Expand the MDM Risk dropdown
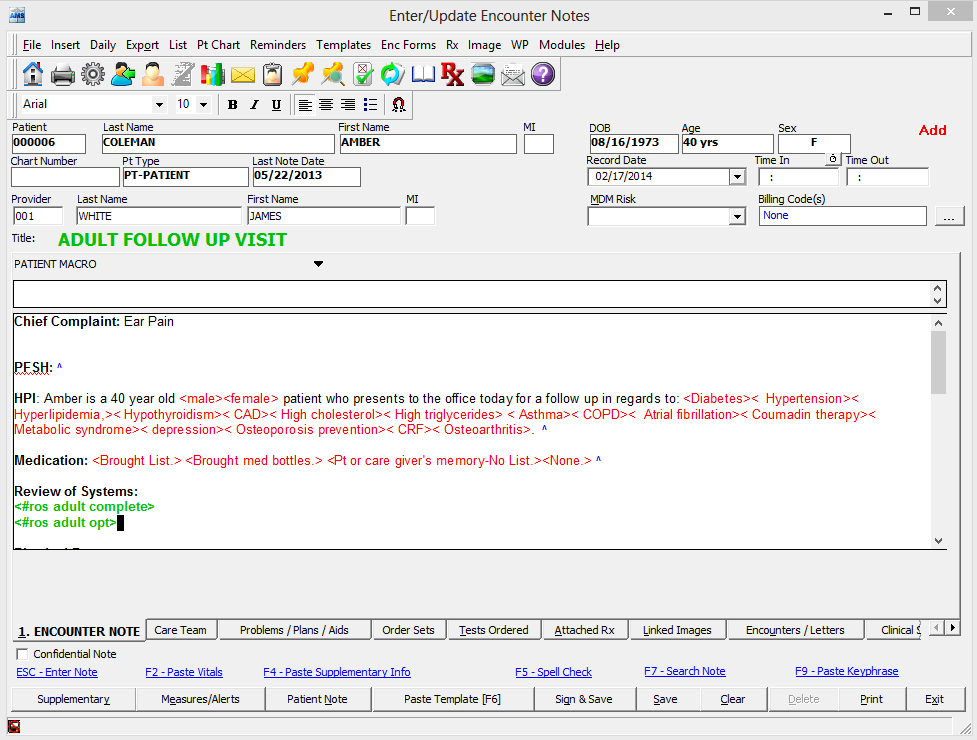Viewport: 977px width, 740px height. pyautogui.click(x=737, y=216)
